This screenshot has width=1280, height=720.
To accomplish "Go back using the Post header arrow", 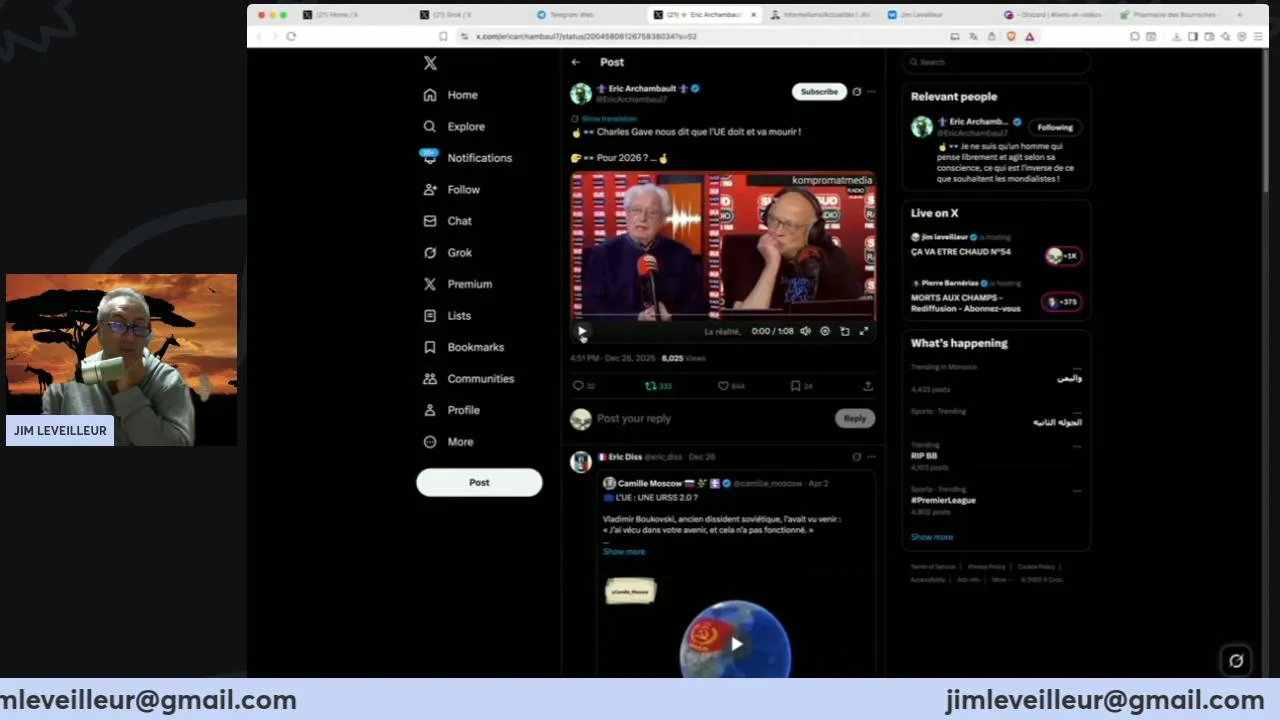I will pos(576,62).
